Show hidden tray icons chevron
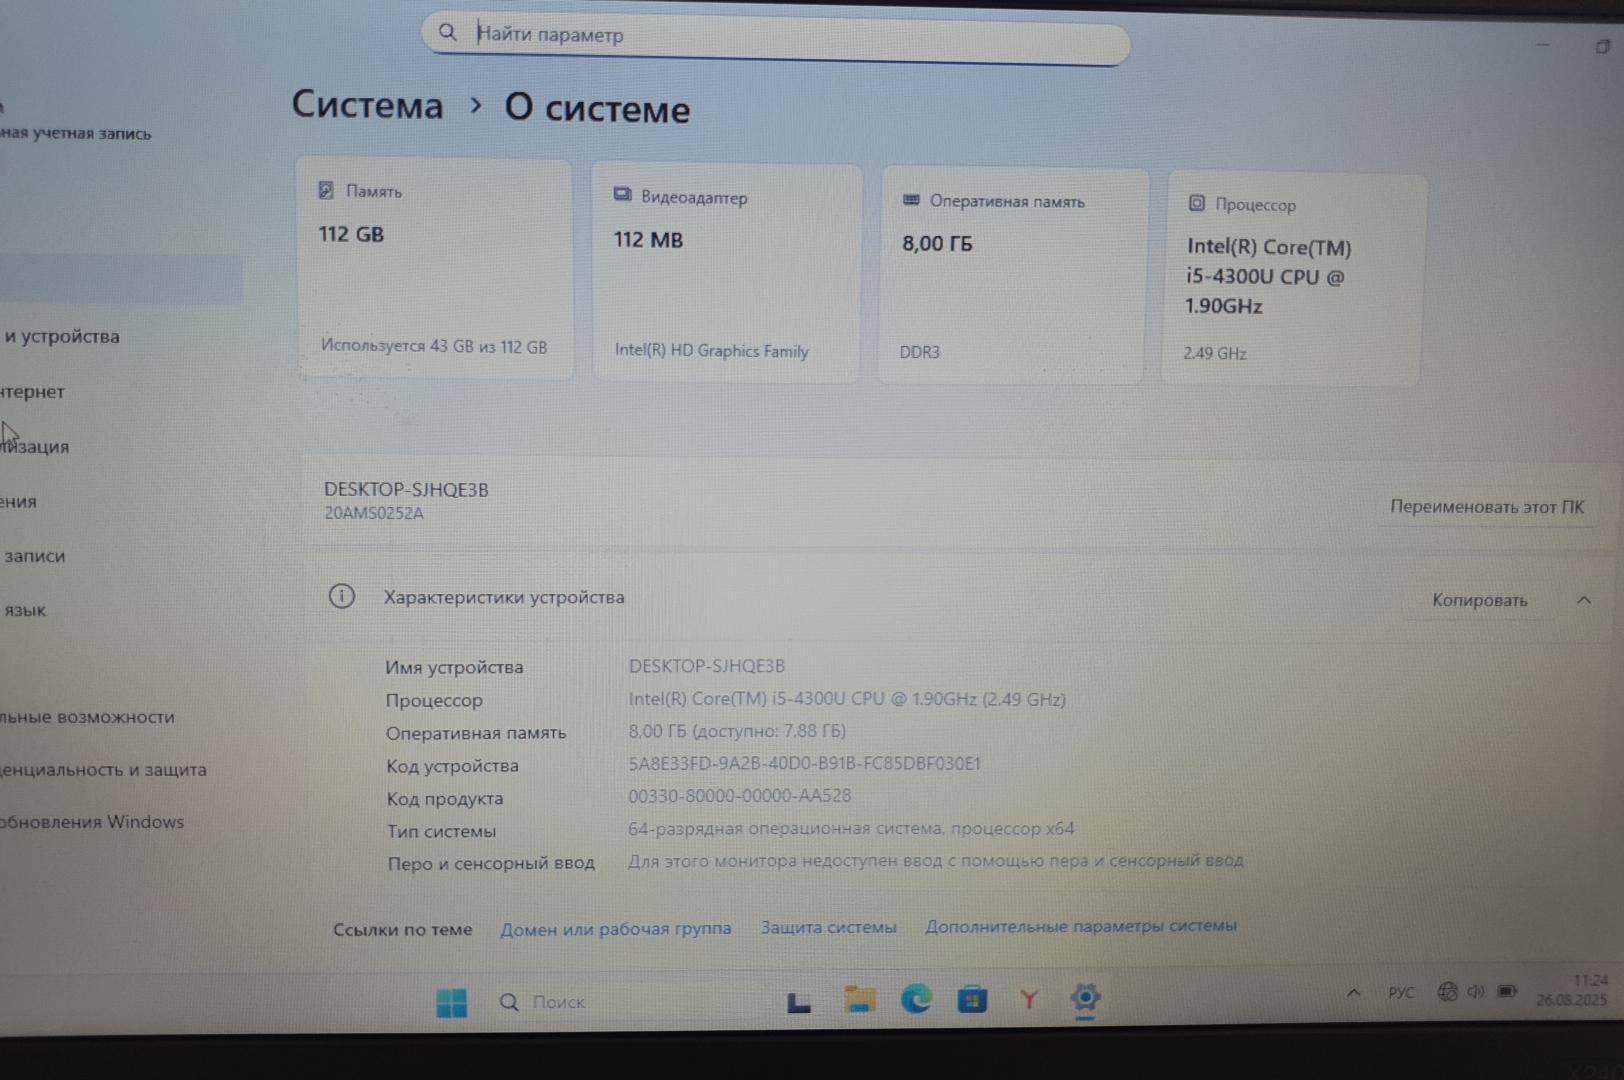Screen dimensions: 1624x1080 point(1353,993)
